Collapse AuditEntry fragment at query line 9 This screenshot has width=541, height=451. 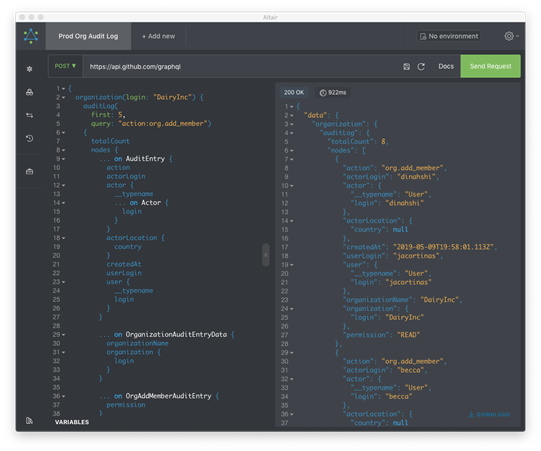63,159
